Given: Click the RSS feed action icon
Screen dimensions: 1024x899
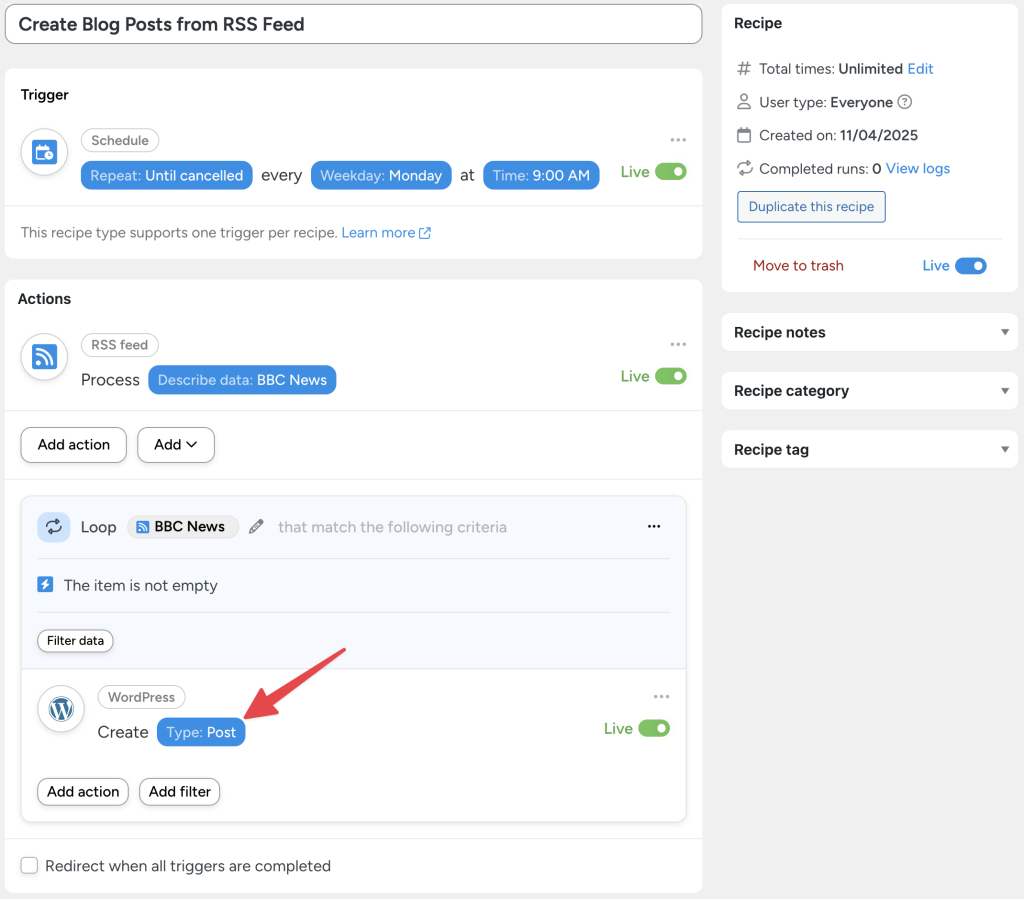Looking at the screenshot, I should coord(43,357).
